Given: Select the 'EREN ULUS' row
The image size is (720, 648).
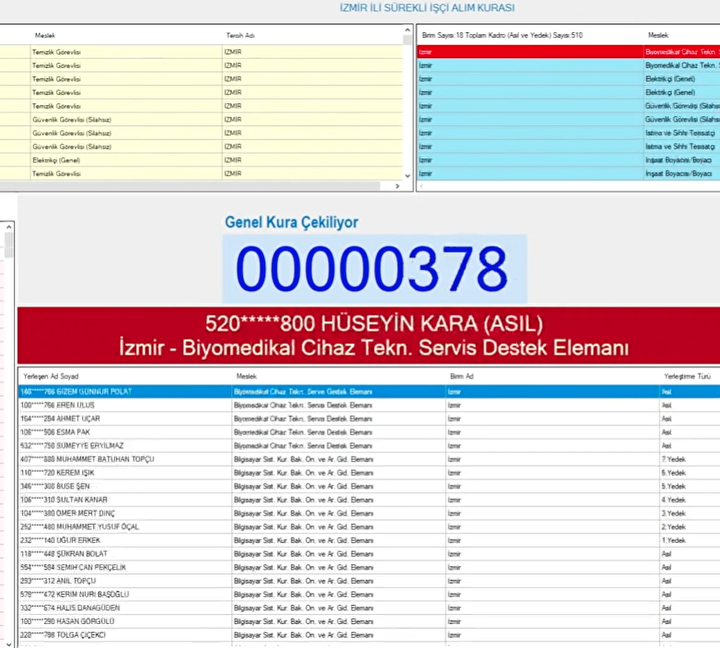Looking at the screenshot, I should tap(369, 406).
